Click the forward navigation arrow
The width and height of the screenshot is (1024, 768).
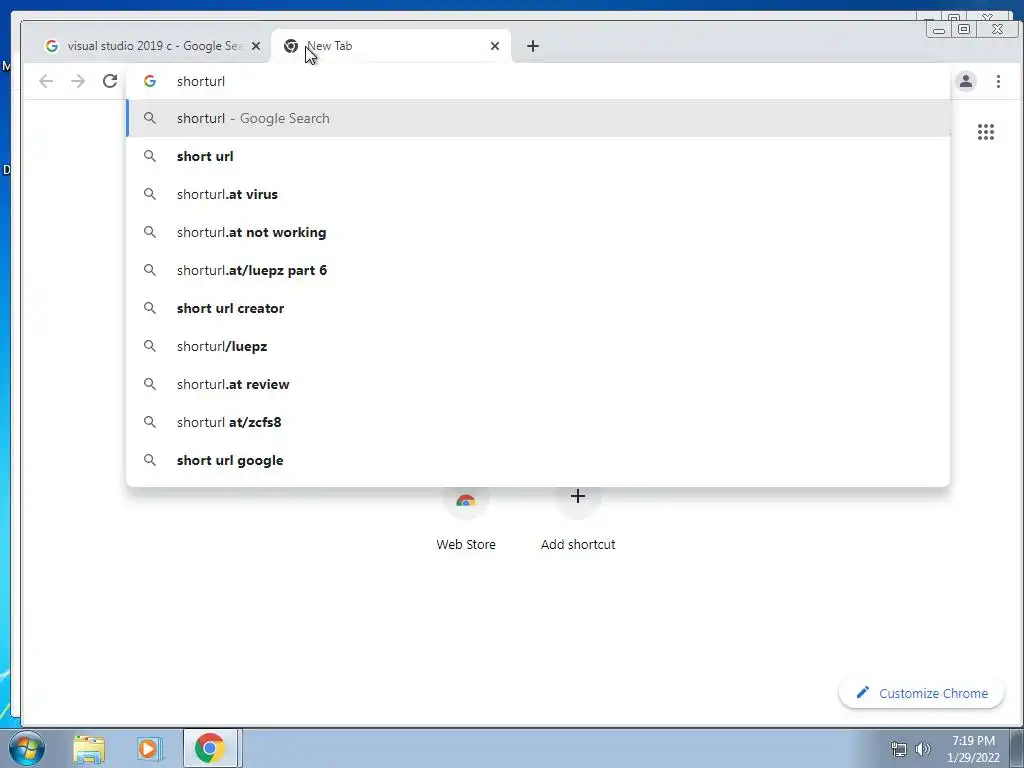[78, 81]
